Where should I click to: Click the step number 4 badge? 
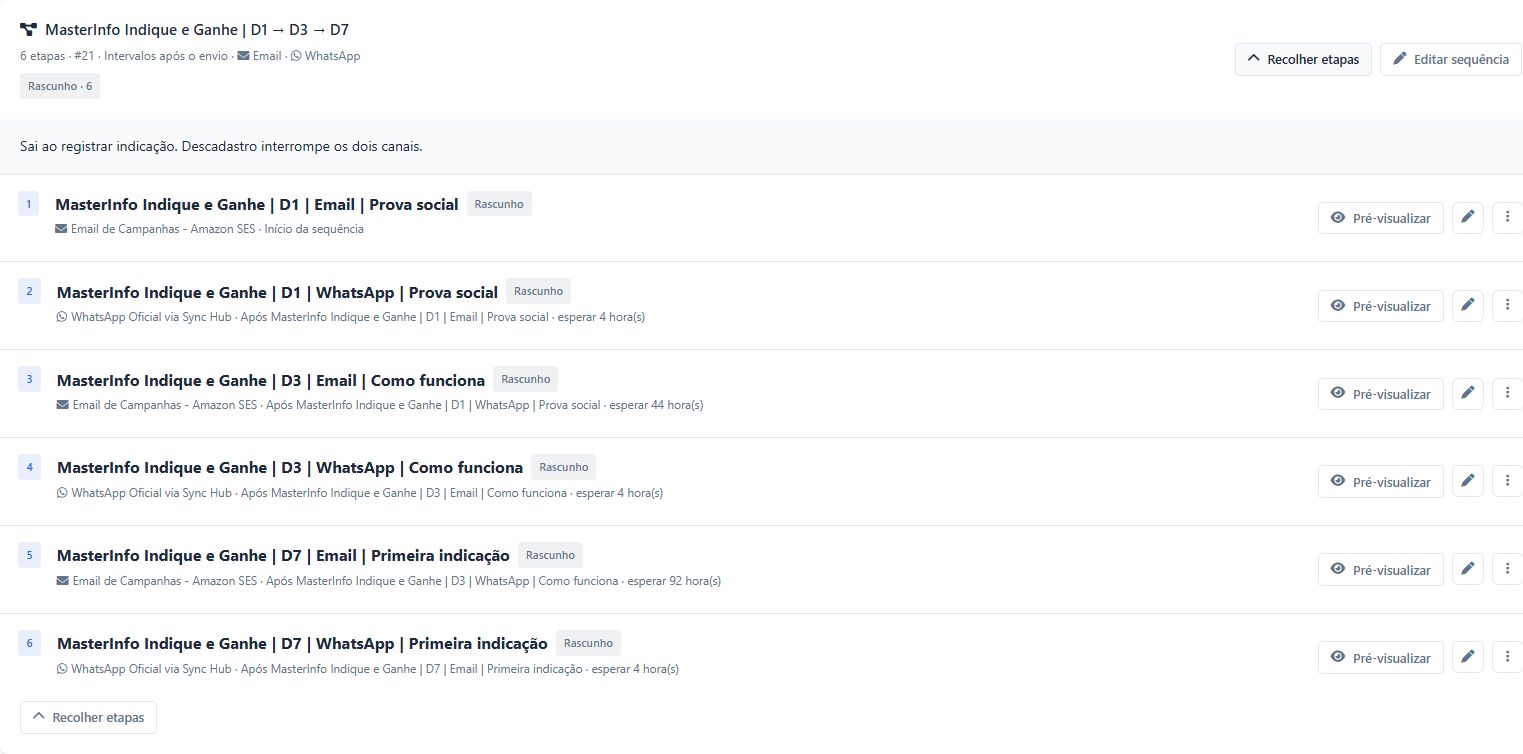29,467
